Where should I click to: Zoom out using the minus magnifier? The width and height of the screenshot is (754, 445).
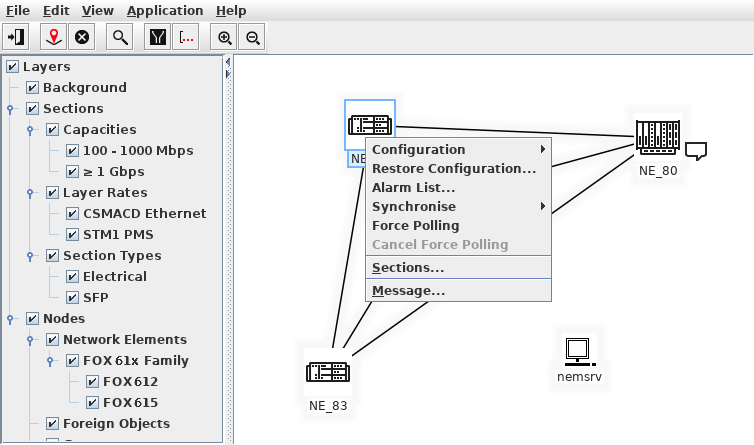tap(253, 38)
